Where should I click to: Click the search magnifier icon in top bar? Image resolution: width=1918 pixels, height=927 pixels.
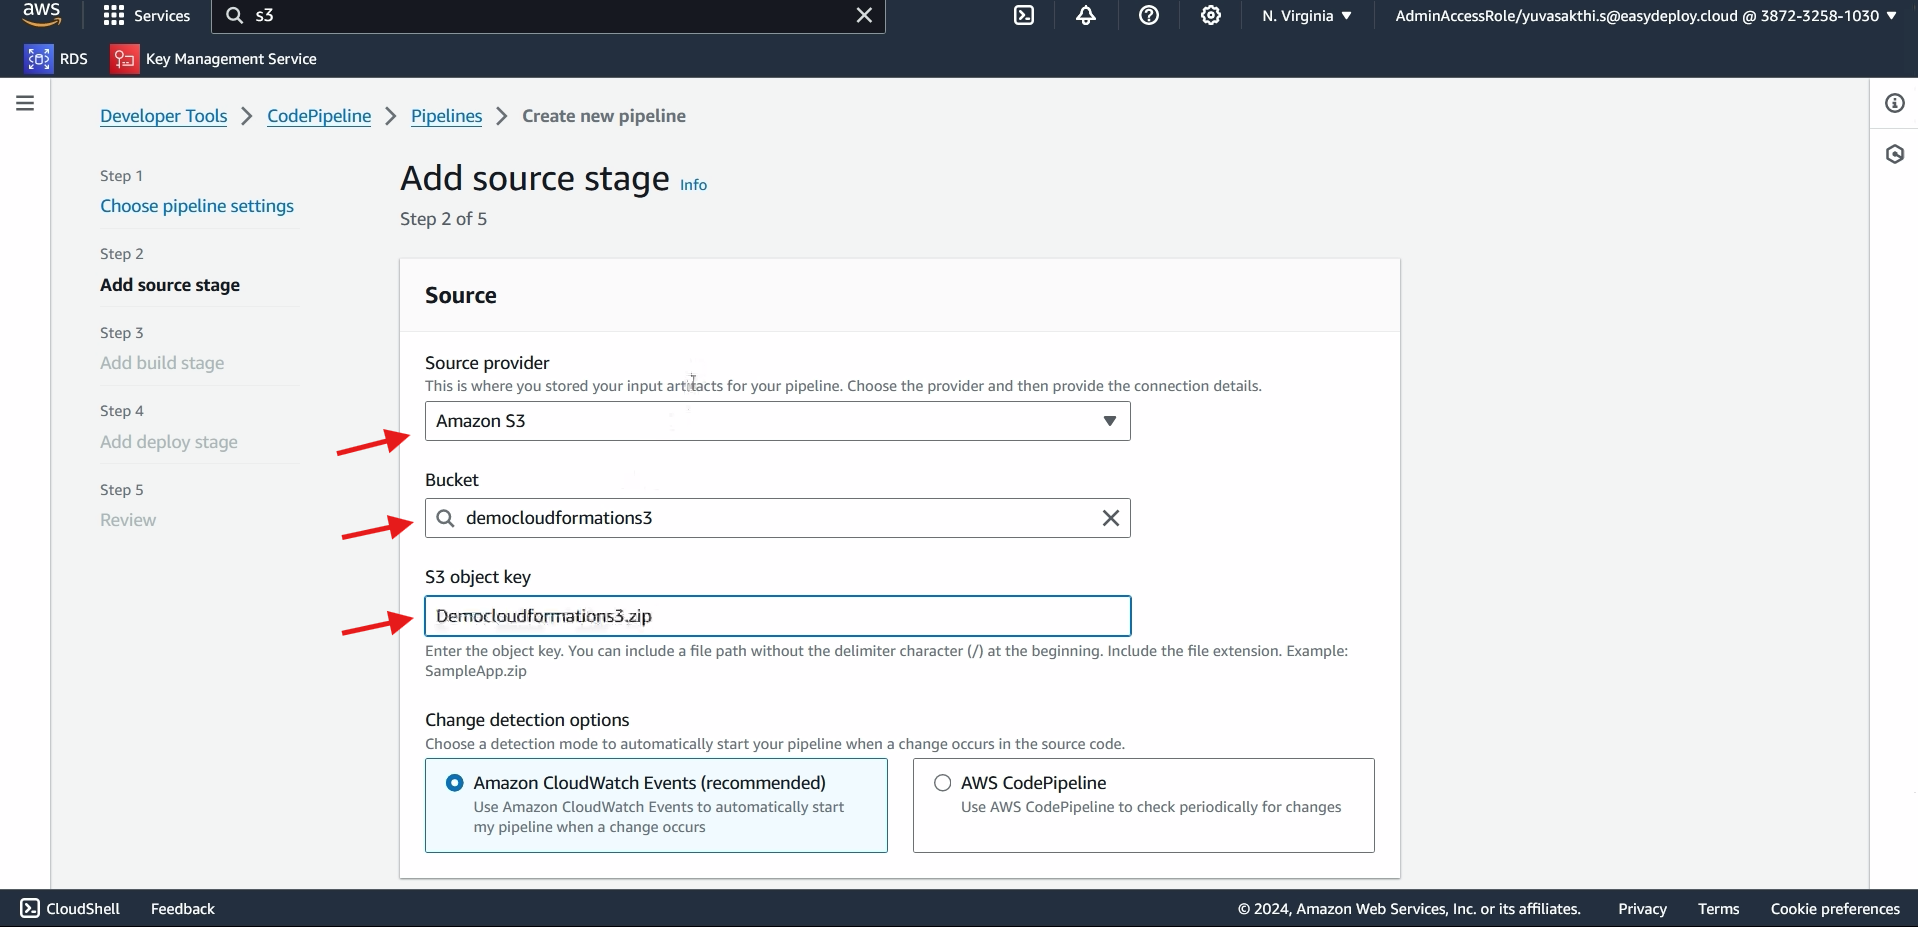coord(235,16)
